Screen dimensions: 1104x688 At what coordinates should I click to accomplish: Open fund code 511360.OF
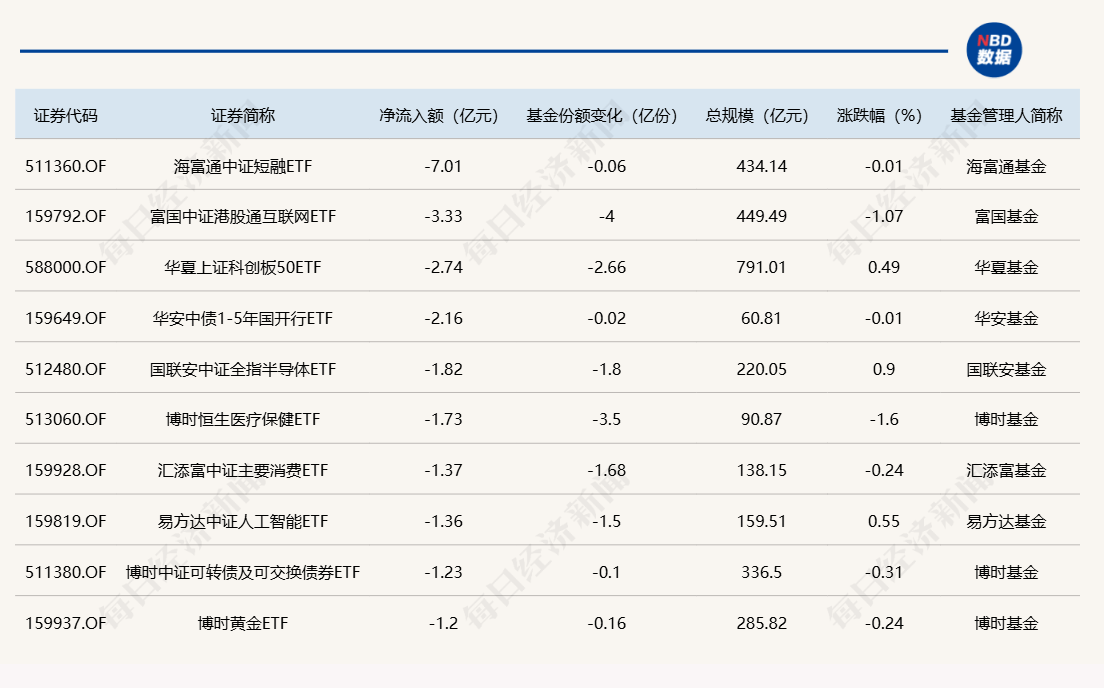pos(66,166)
